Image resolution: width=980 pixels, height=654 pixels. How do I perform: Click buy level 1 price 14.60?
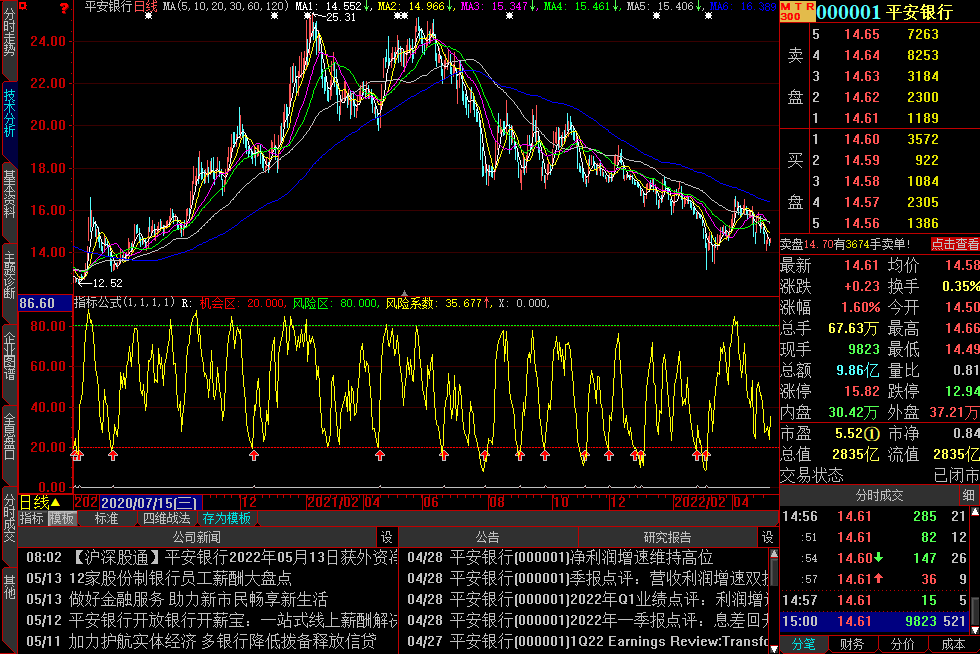click(862, 139)
